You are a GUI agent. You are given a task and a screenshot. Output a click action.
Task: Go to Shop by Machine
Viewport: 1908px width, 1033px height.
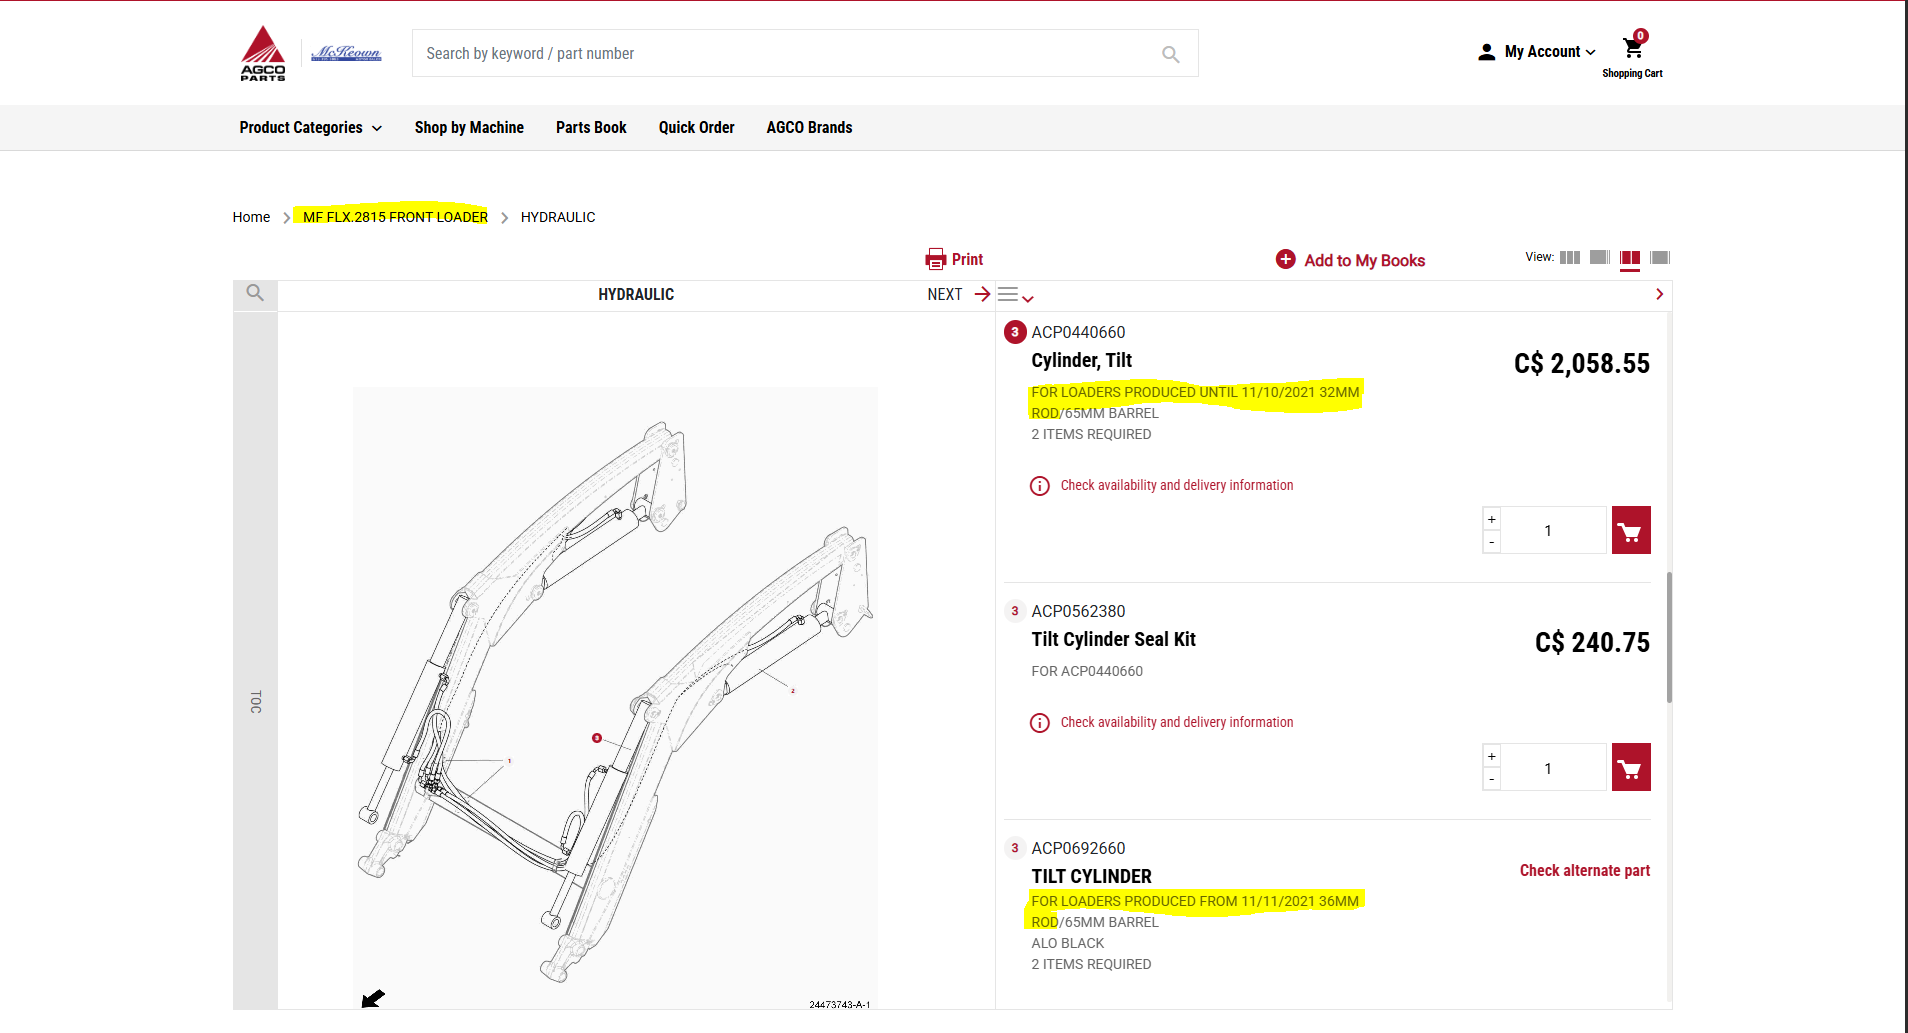click(x=469, y=128)
